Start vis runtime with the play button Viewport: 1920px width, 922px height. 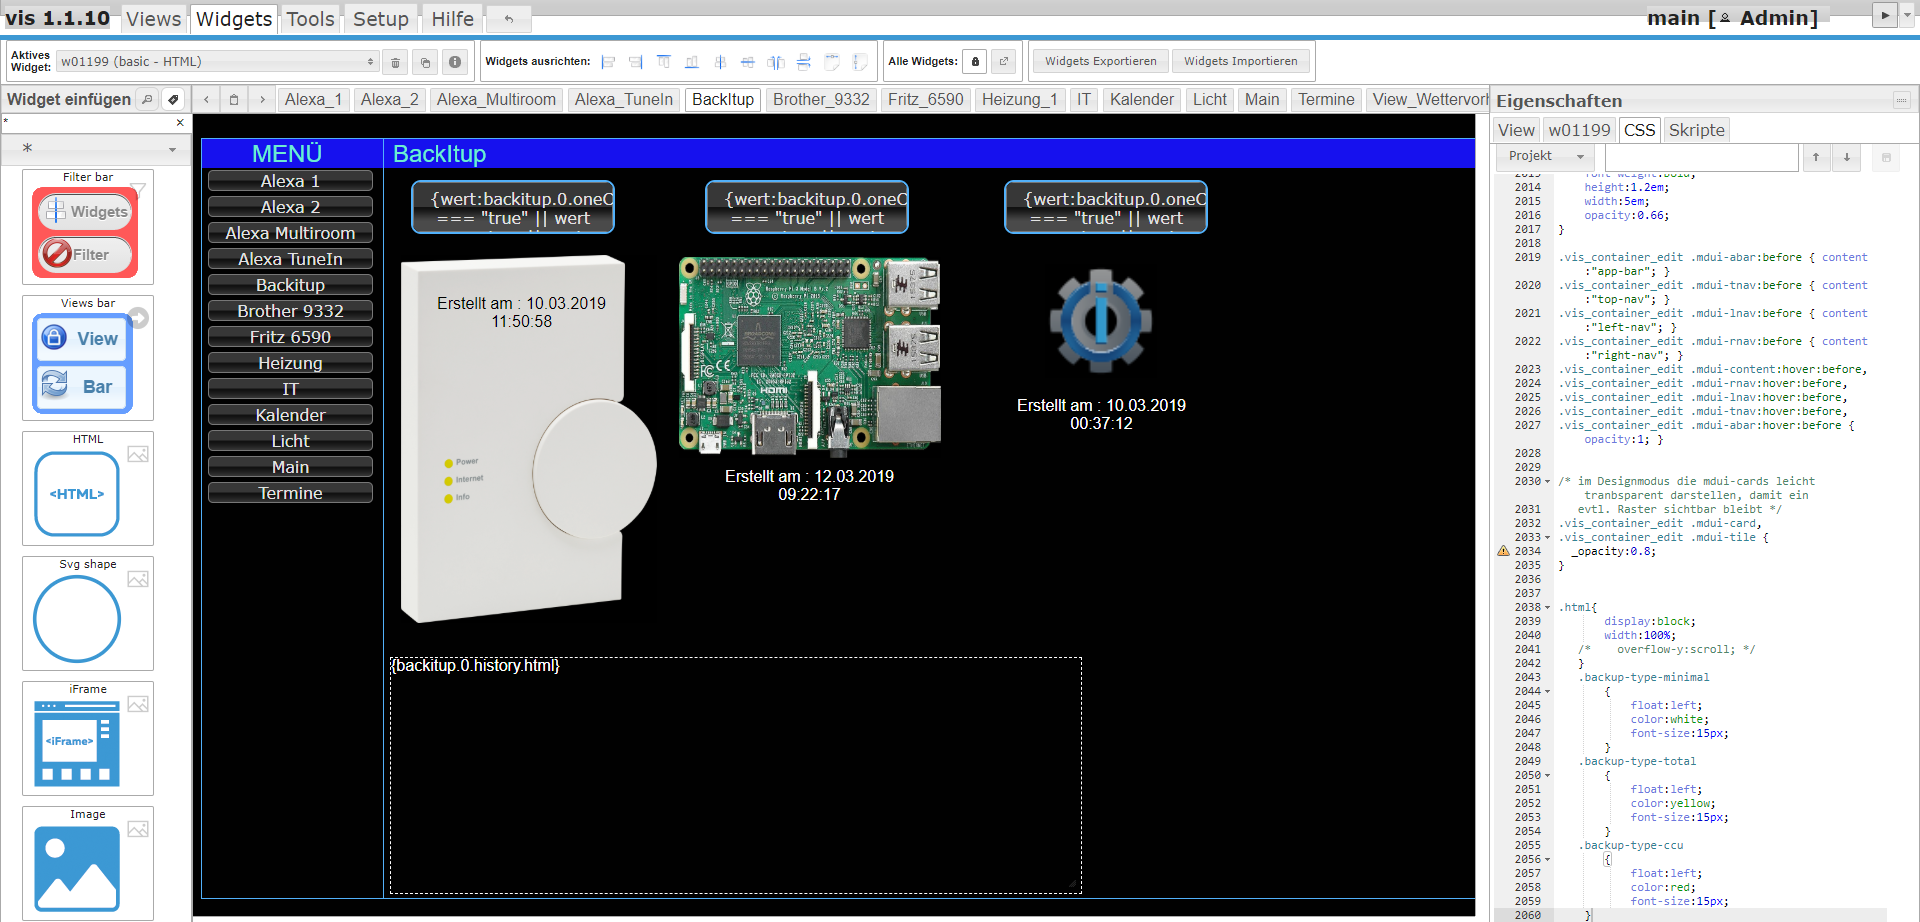pyautogui.click(x=1884, y=14)
